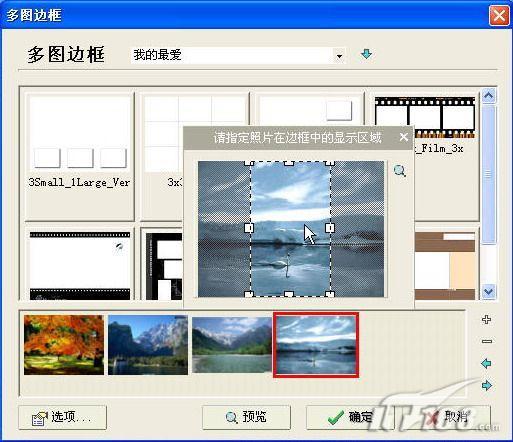This screenshot has height=442, width=513.
Task: Cancel with the 取消 button
Action: [x=447, y=417]
